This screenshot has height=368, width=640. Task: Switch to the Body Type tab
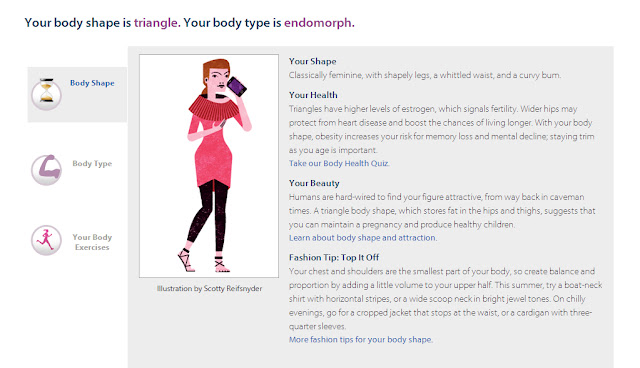click(x=92, y=164)
